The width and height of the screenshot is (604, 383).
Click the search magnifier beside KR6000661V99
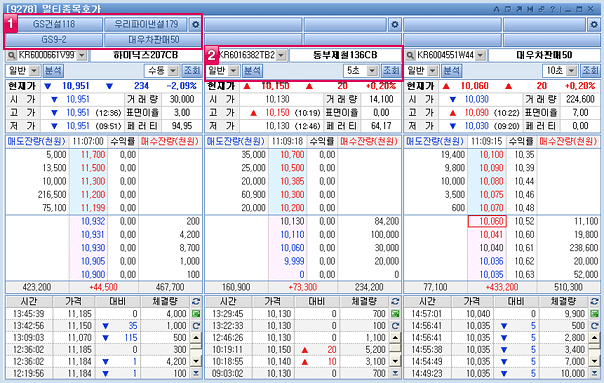(x=12, y=55)
